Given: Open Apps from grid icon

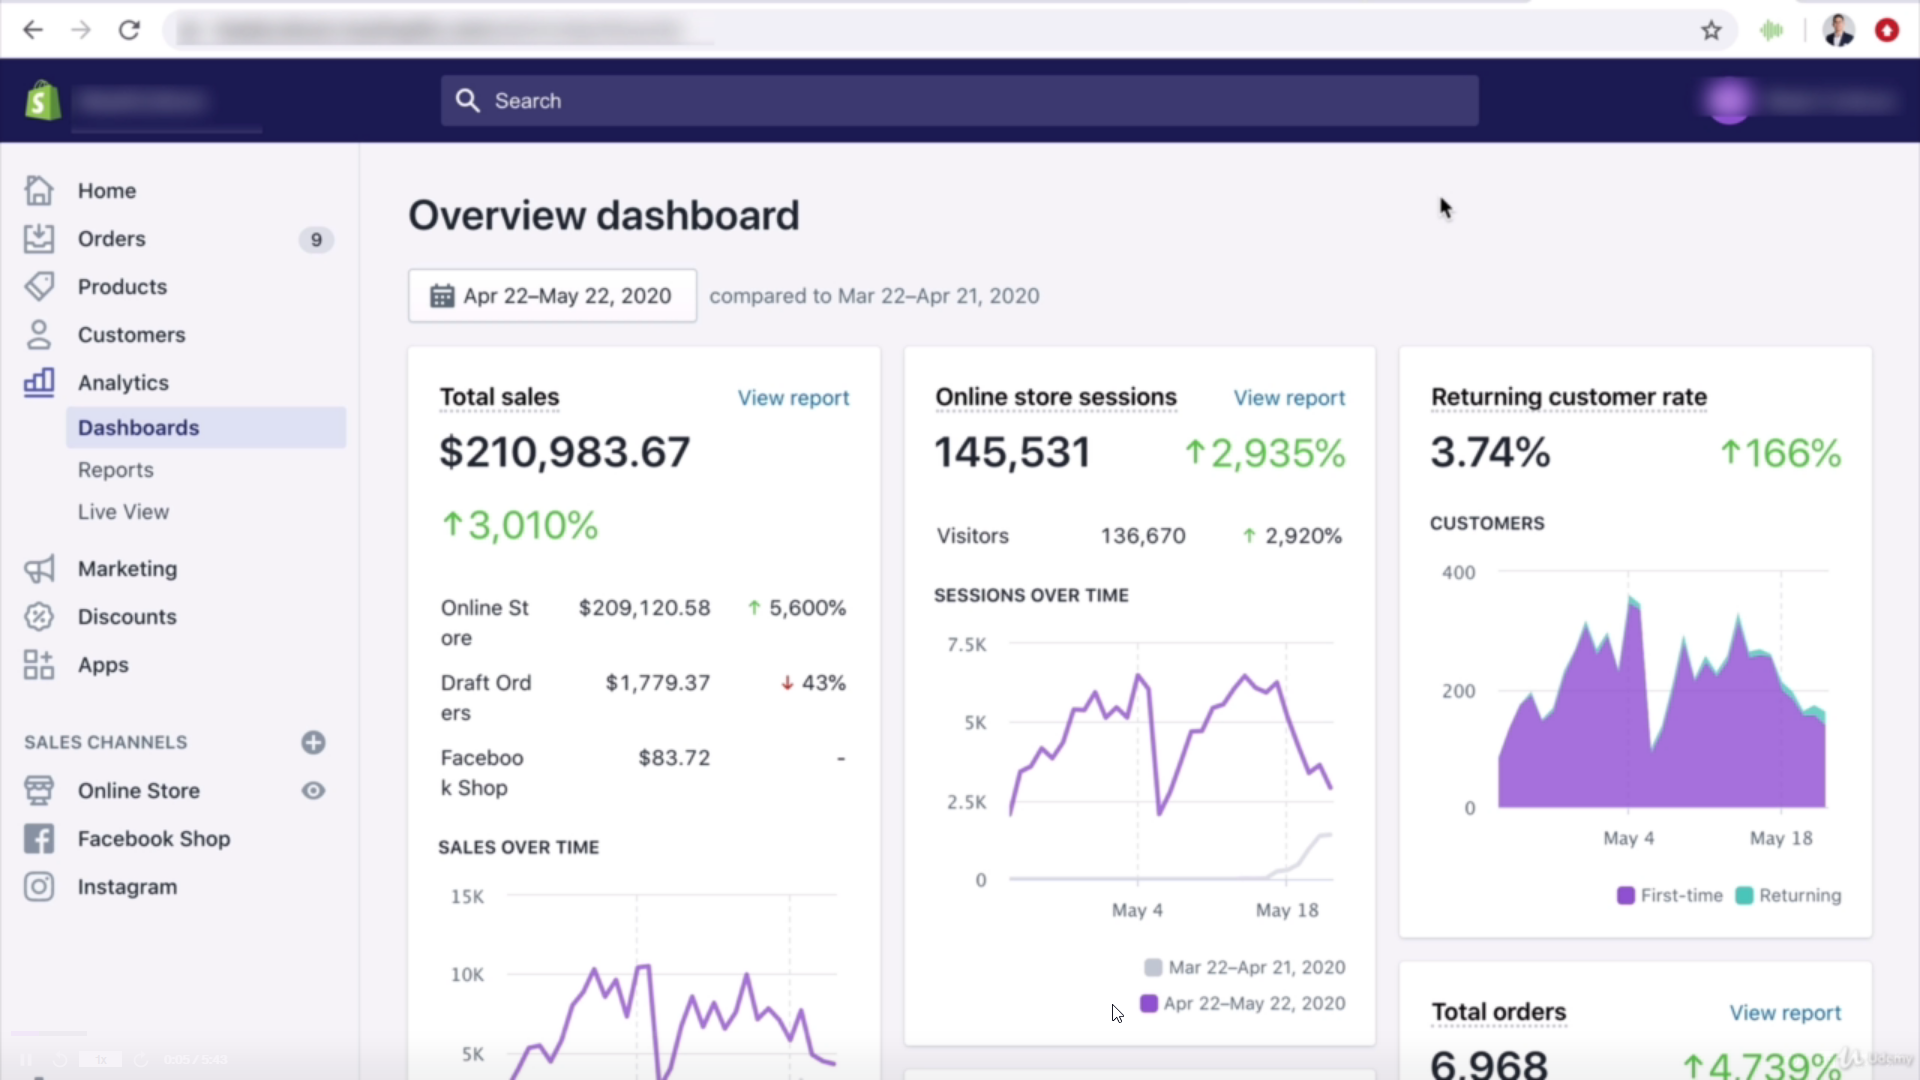Looking at the screenshot, I should click(39, 665).
